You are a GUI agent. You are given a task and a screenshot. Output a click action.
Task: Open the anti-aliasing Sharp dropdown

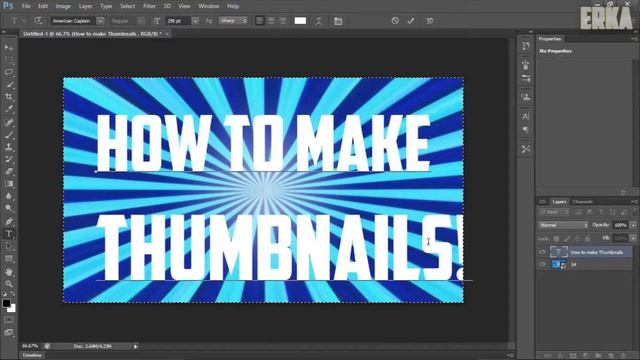coord(233,20)
